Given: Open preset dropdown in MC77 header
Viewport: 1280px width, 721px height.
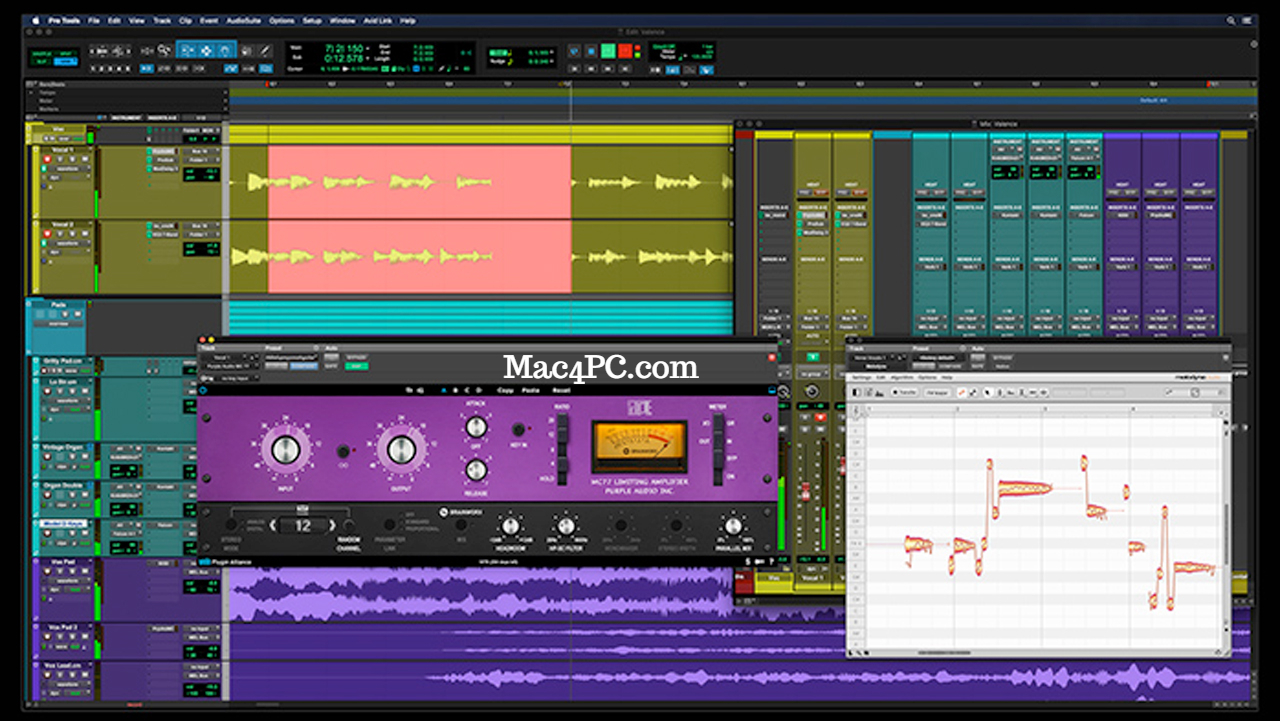Looking at the screenshot, I should [x=290, y=357].
